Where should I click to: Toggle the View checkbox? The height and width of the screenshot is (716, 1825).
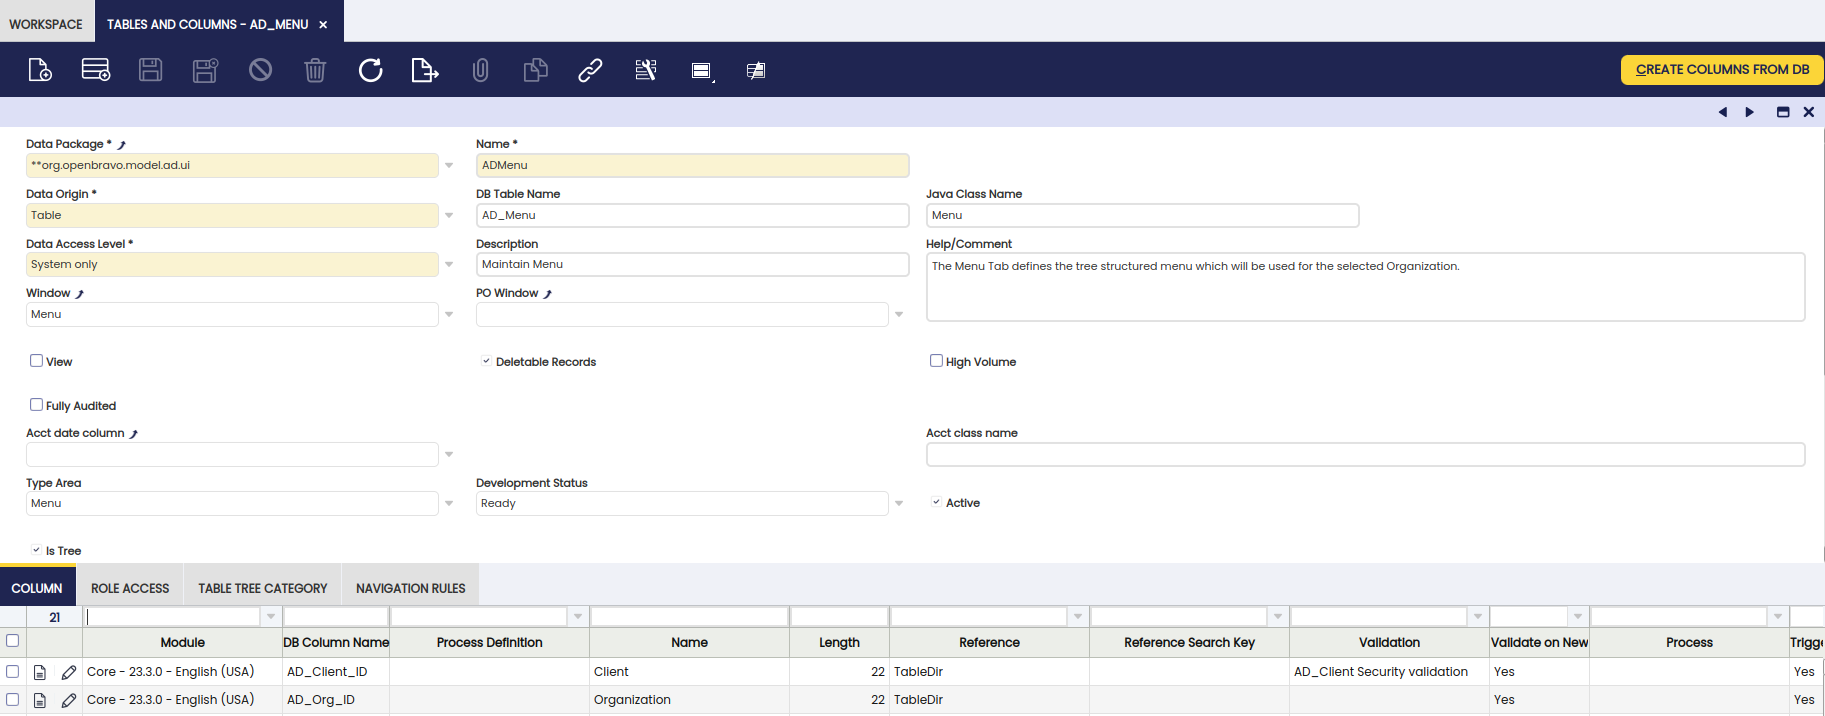coord(36,361)
